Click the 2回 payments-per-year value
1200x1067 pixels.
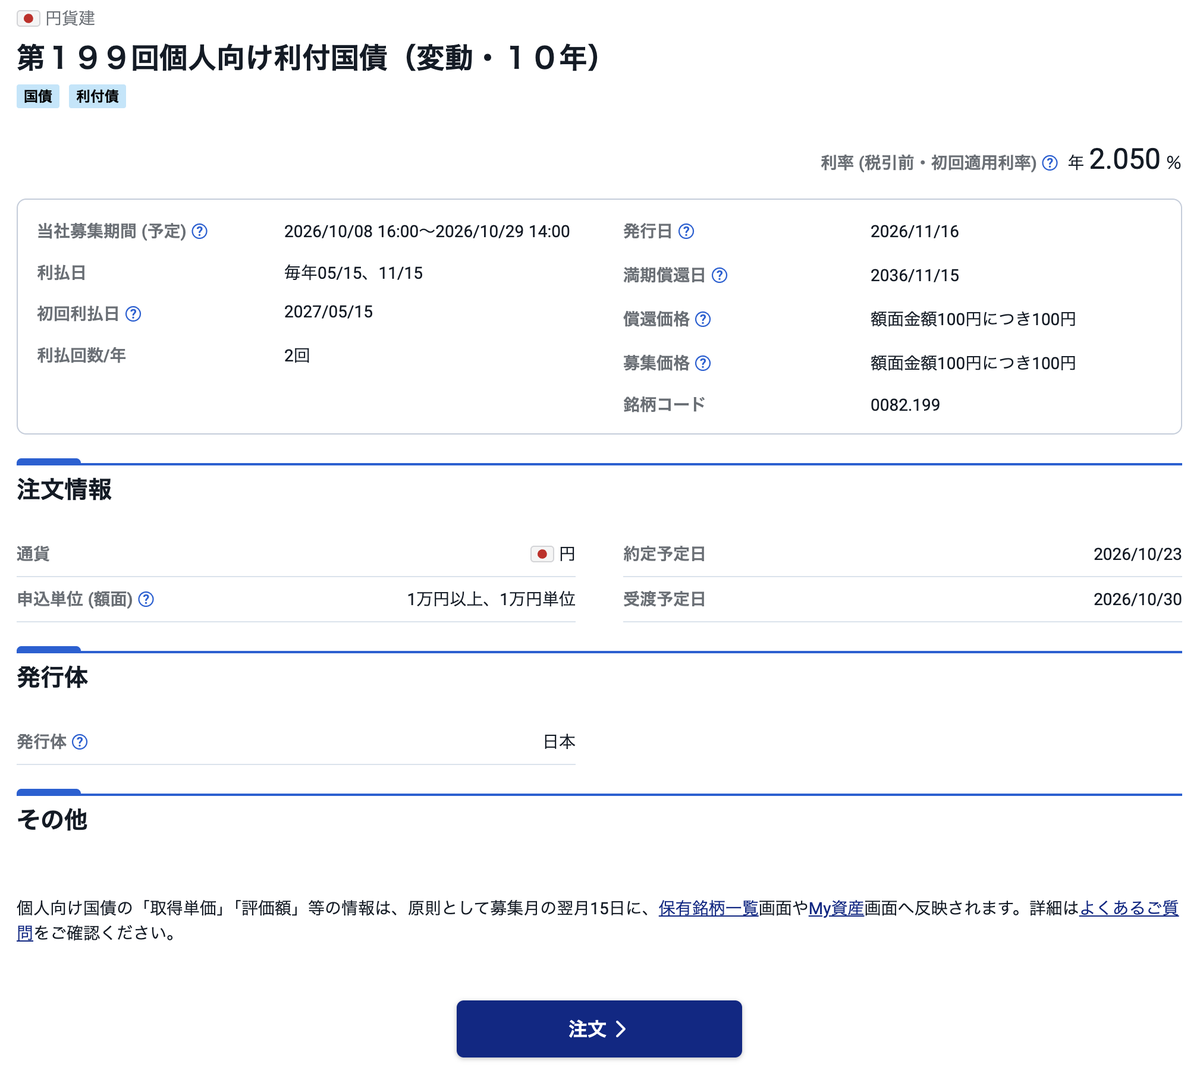[297, 356]
